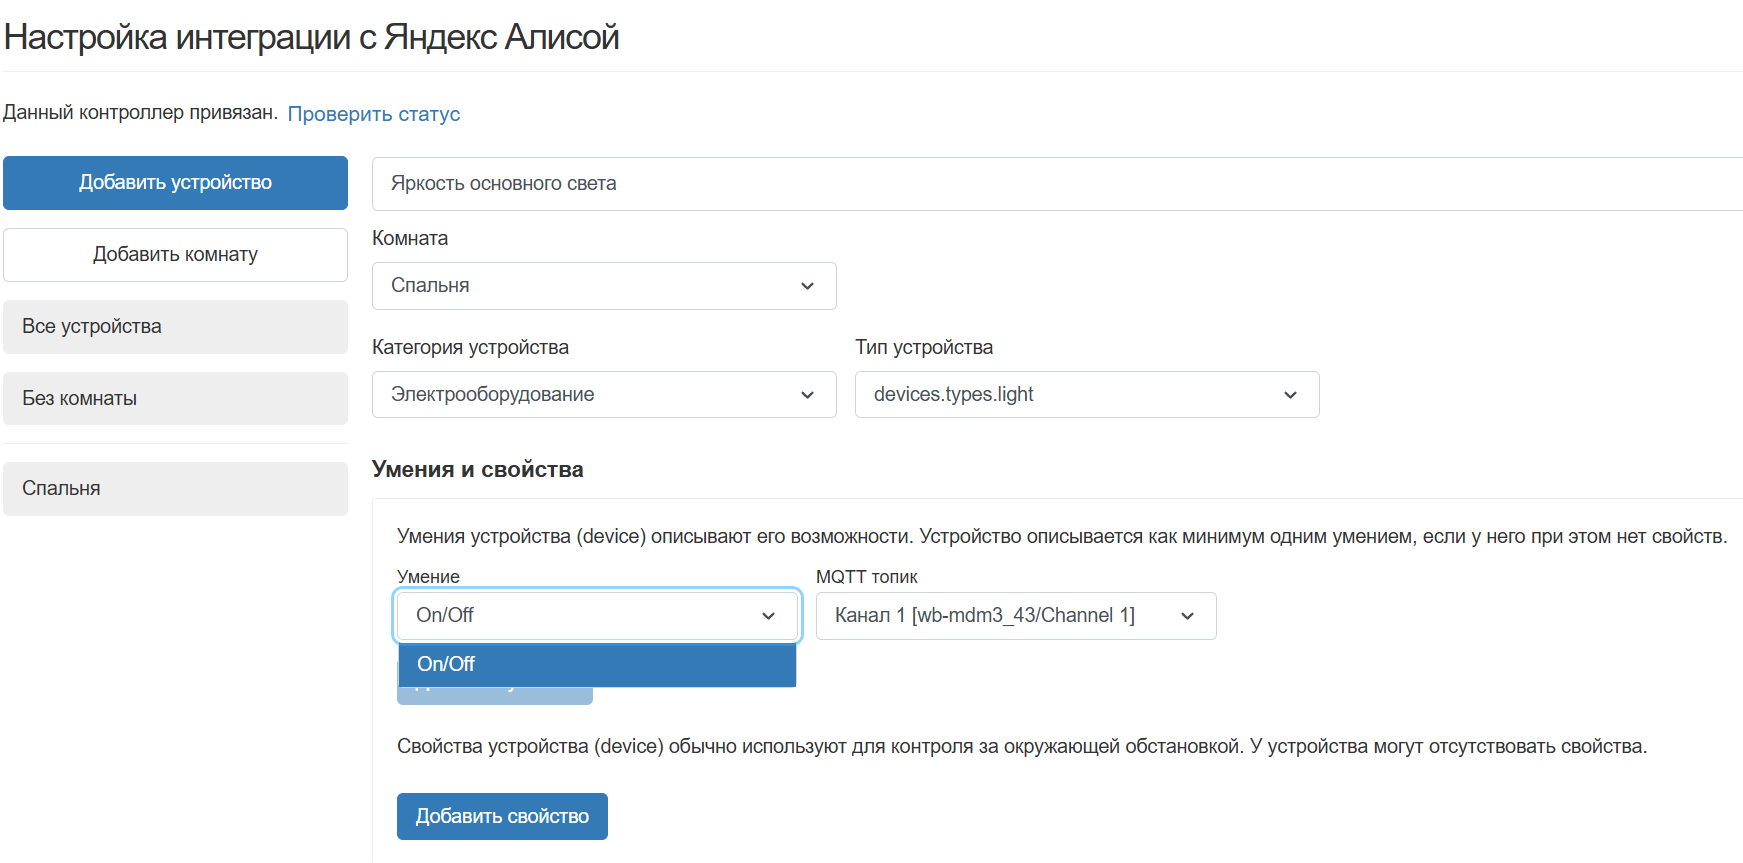The height and width of the screenshot is (863, 1743).
Task: Open the Тип устройства dropdown devices.types.light
Action: tap(1070, 395)
